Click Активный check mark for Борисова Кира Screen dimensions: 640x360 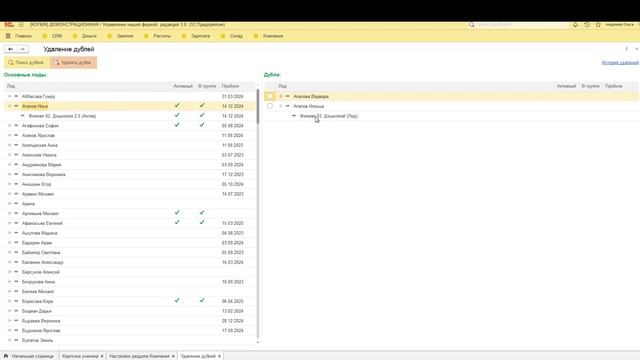[177, 300]
